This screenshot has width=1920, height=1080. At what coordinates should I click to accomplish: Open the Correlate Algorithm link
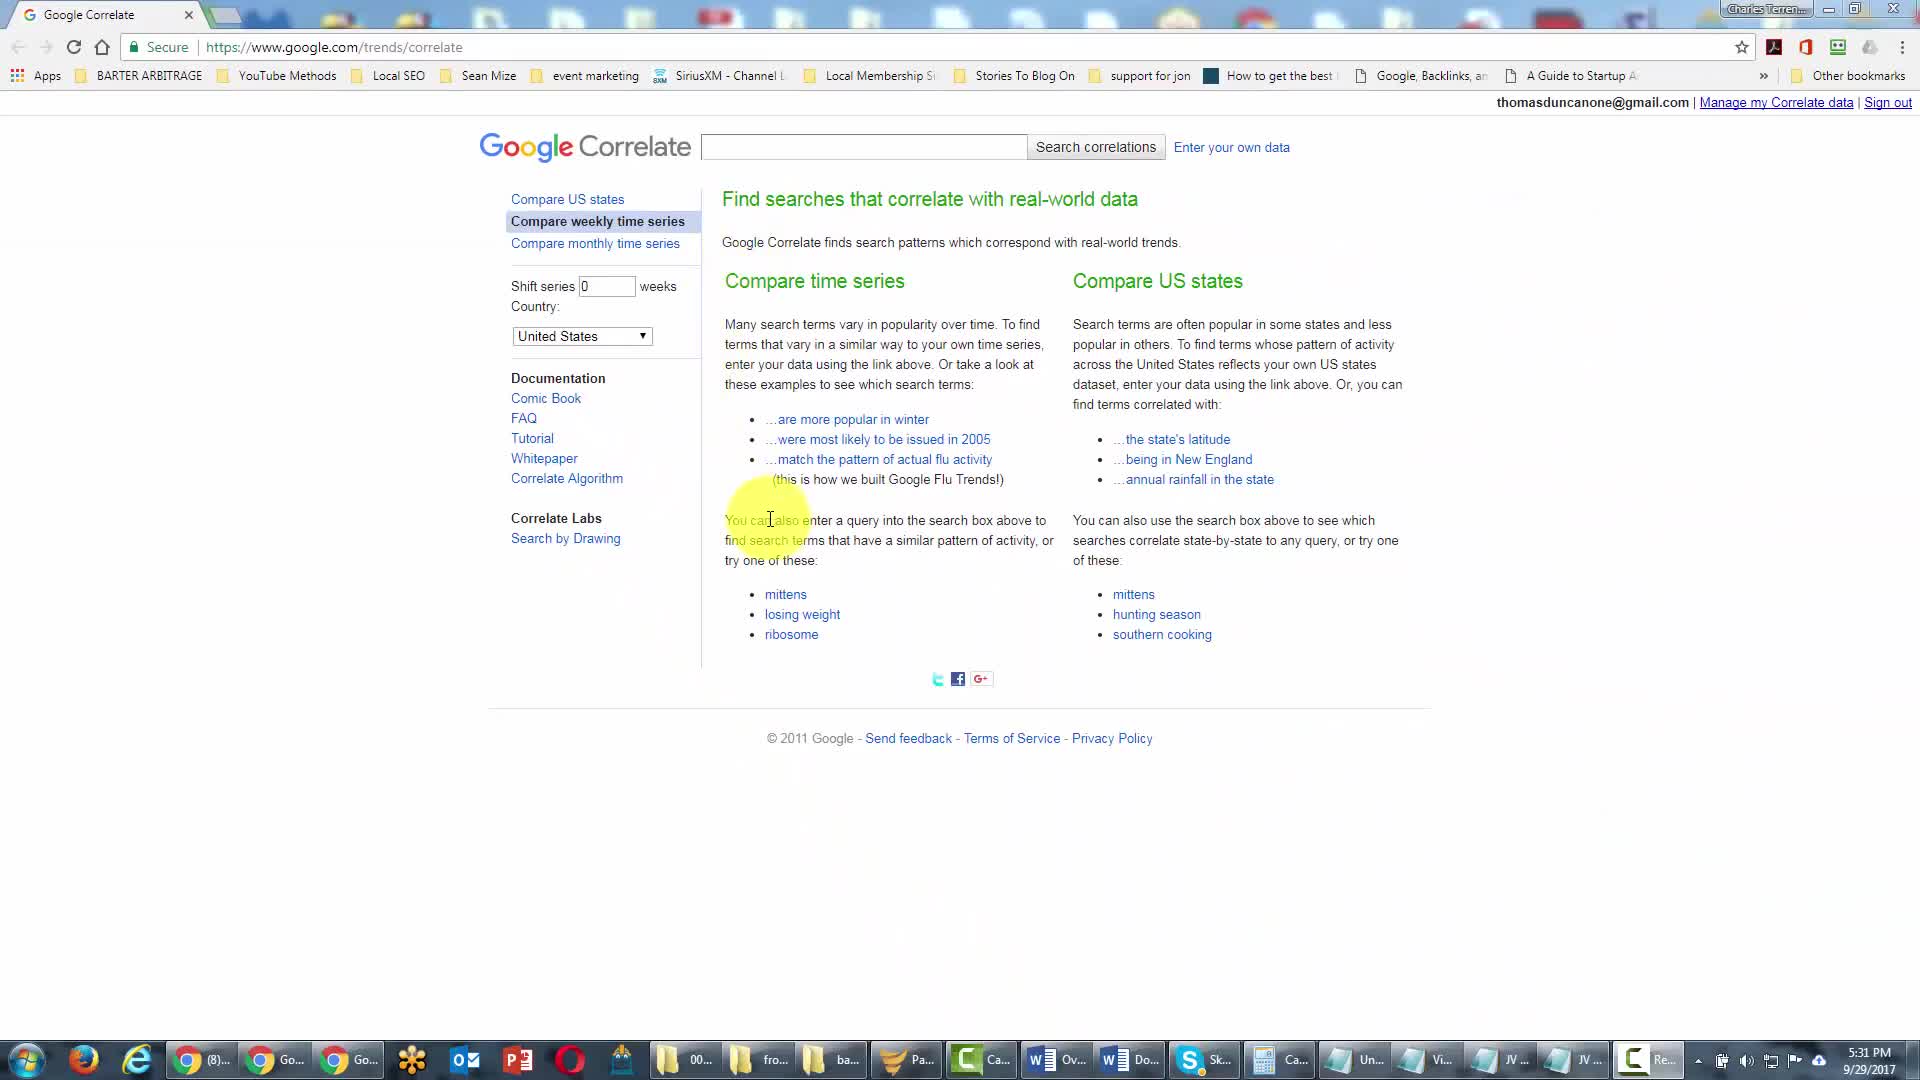point(567,479)
